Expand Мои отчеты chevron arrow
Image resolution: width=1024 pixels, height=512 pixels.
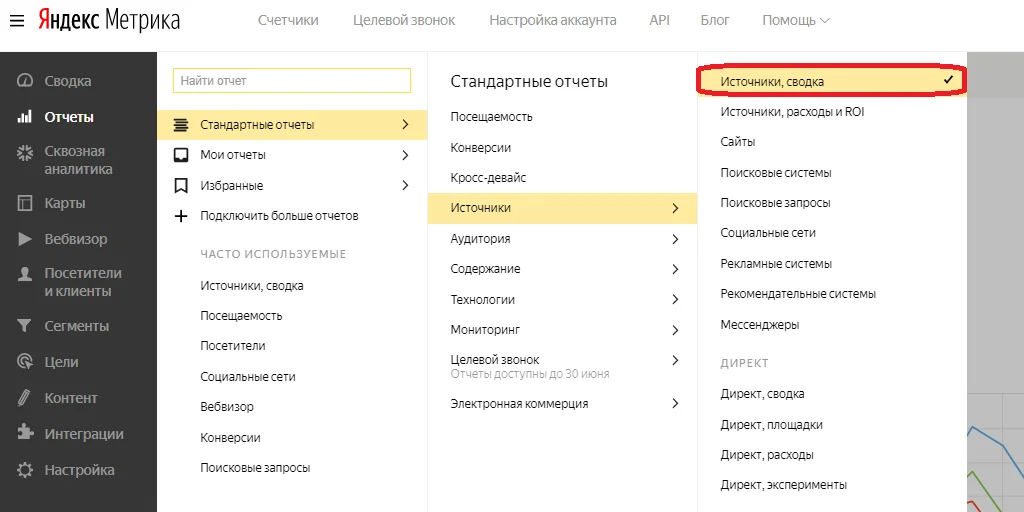(406, 155)
